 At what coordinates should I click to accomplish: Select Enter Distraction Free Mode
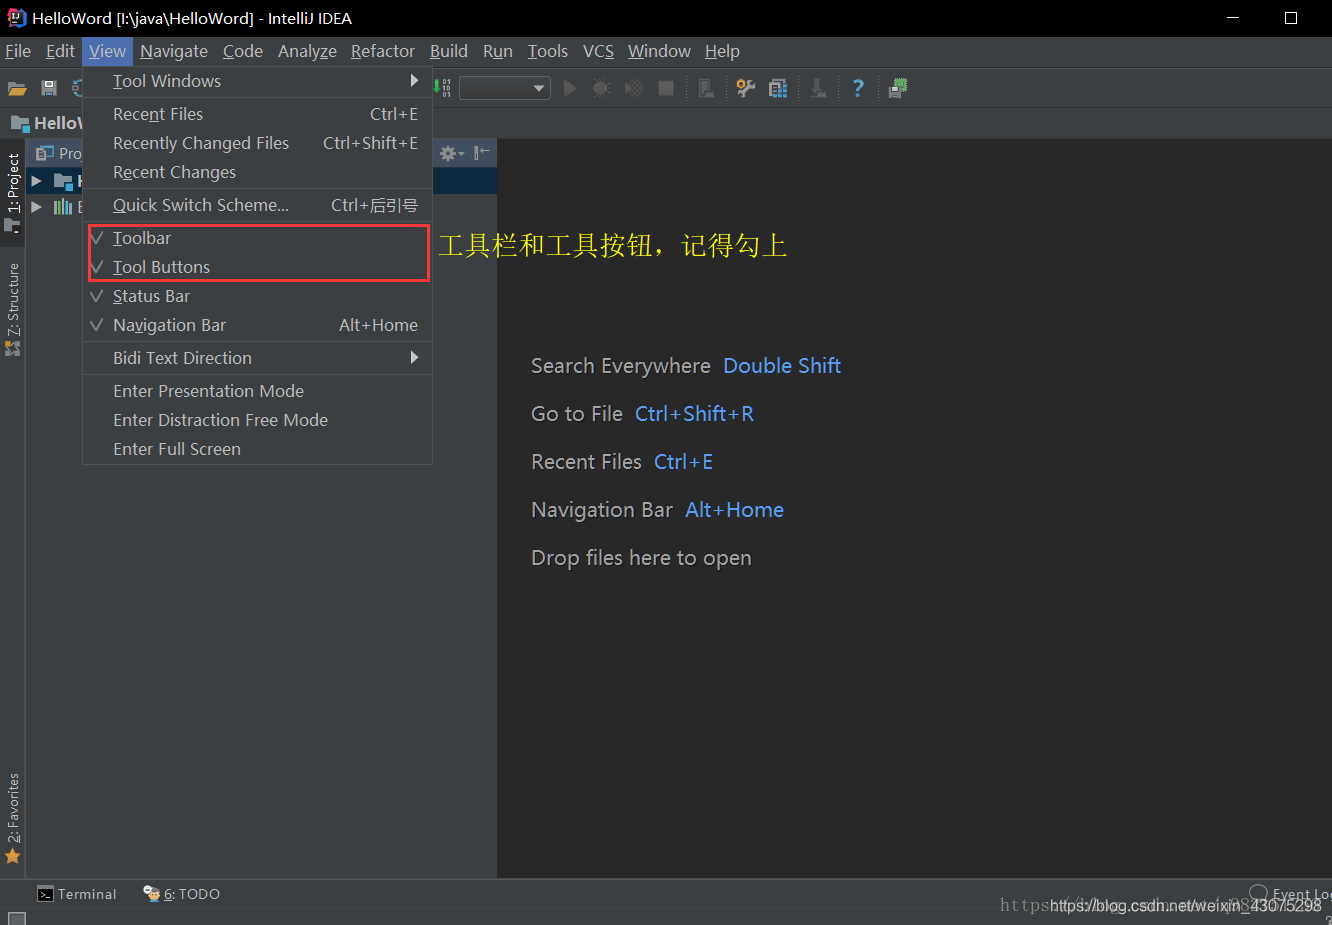[258, 420]
